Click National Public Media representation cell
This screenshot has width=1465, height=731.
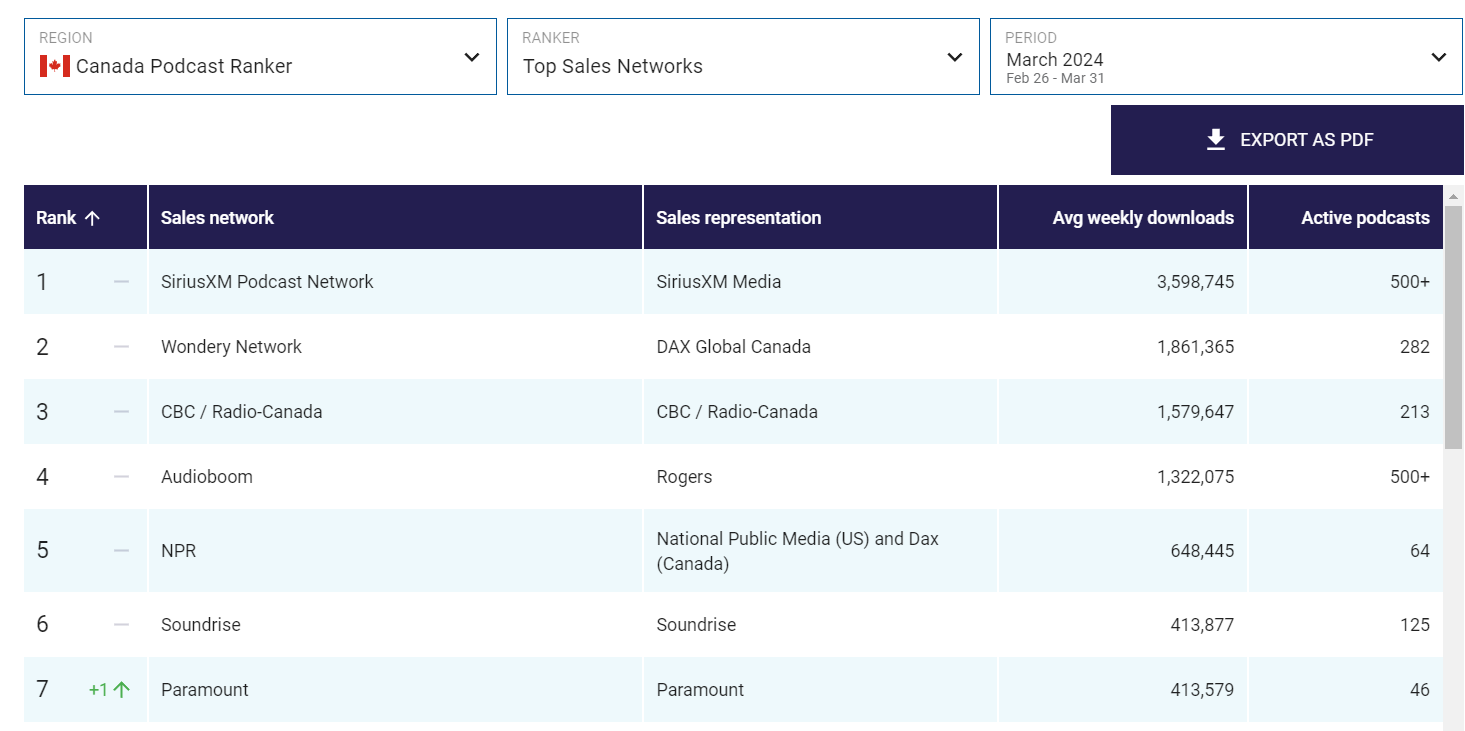click(x=820, y=551)
